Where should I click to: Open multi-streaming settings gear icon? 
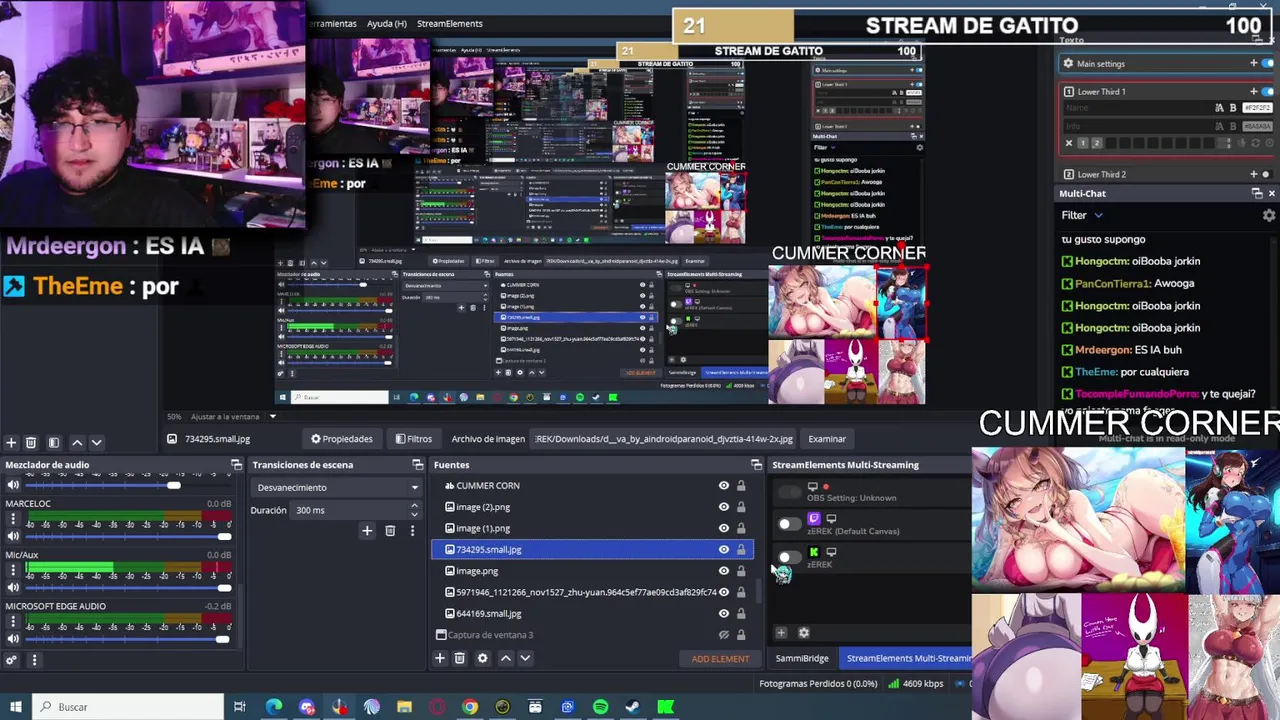tap(803, 632)
